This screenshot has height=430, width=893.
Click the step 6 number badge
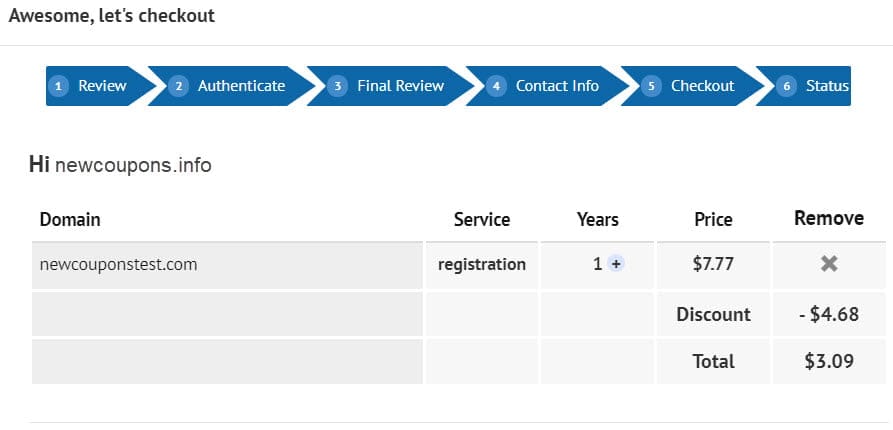[787, 86]
